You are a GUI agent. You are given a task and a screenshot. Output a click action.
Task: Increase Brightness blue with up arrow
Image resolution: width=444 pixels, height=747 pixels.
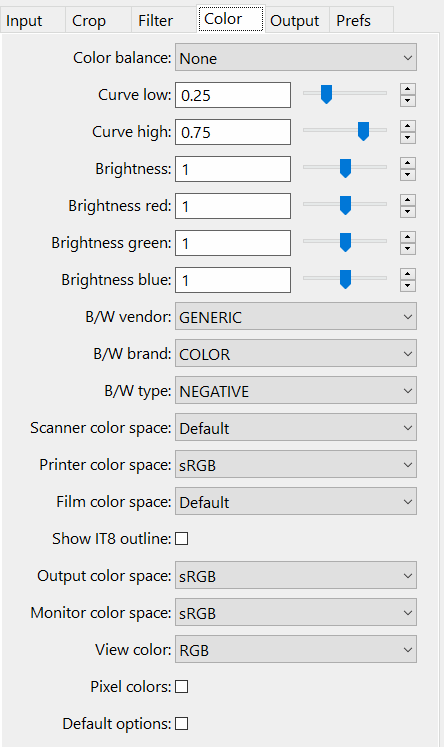click(x=408, y=274)
